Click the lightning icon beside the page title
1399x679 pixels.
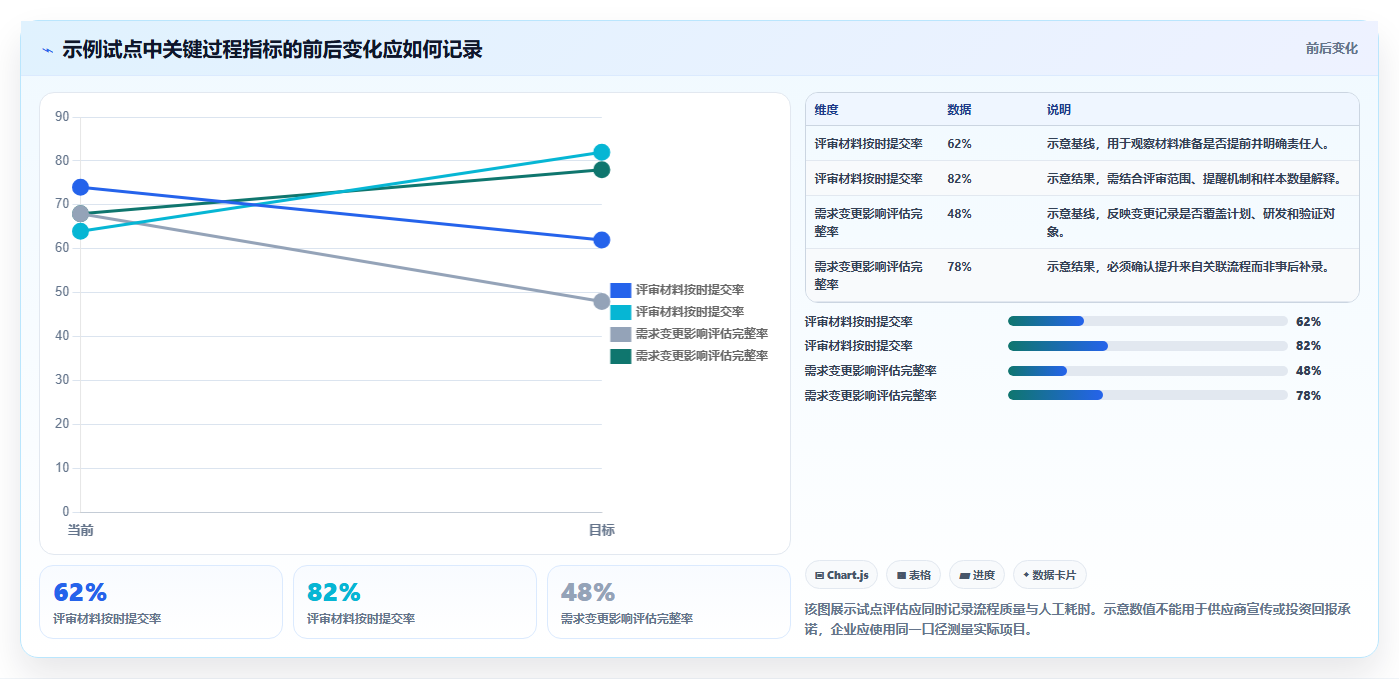pyautogui.click(x=47, y=50)
